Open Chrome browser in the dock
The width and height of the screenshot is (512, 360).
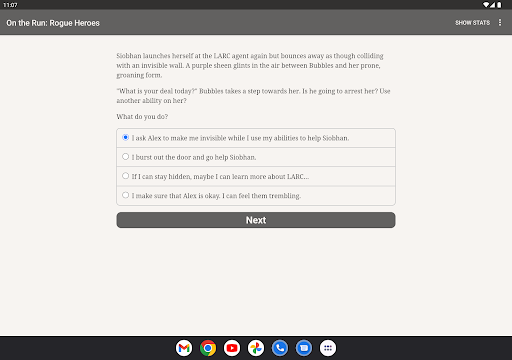[208, 348]
